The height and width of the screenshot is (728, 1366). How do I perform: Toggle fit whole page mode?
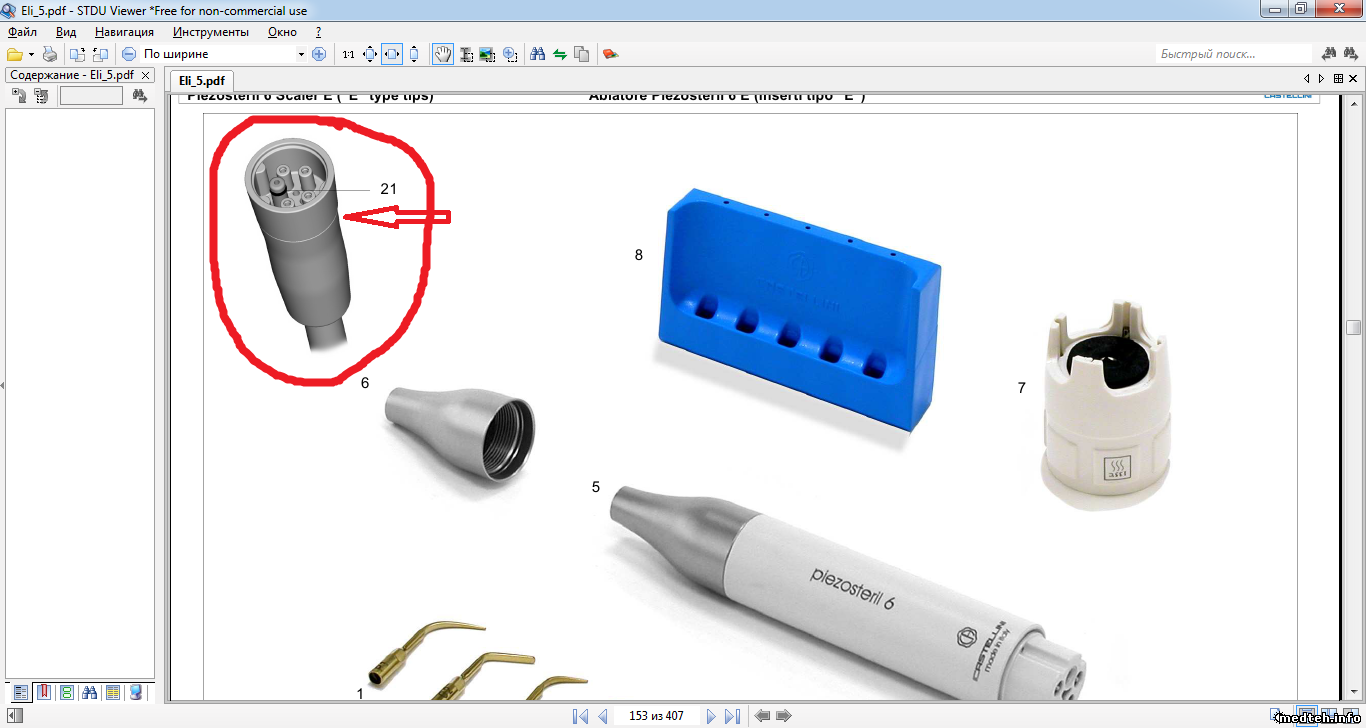(x=370, y=54)
